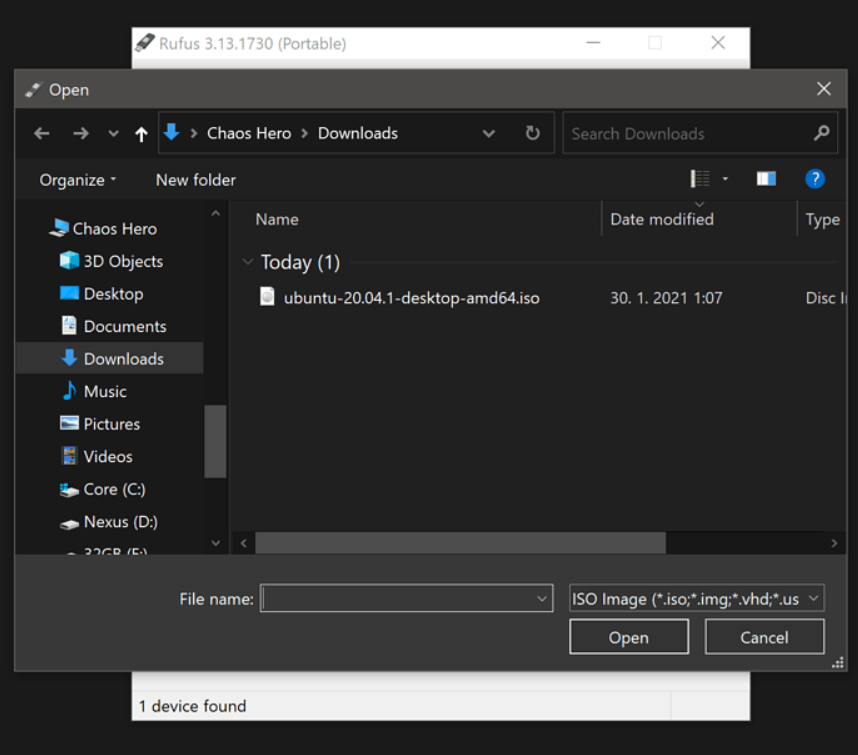Click the Rufus USB title bar icon
858x755 pixels.
pos(145,42)
